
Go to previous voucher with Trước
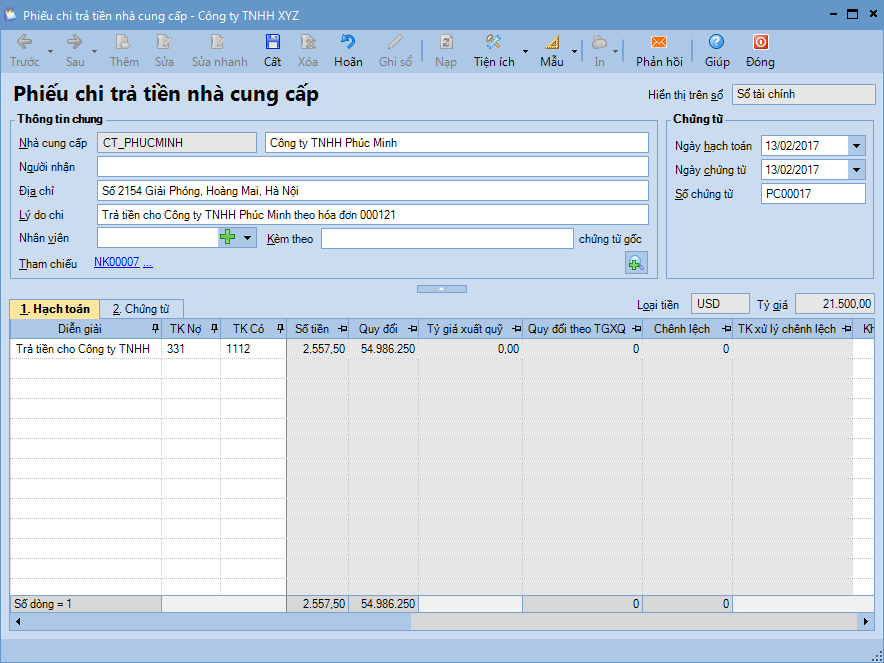[x=24, y=50]
